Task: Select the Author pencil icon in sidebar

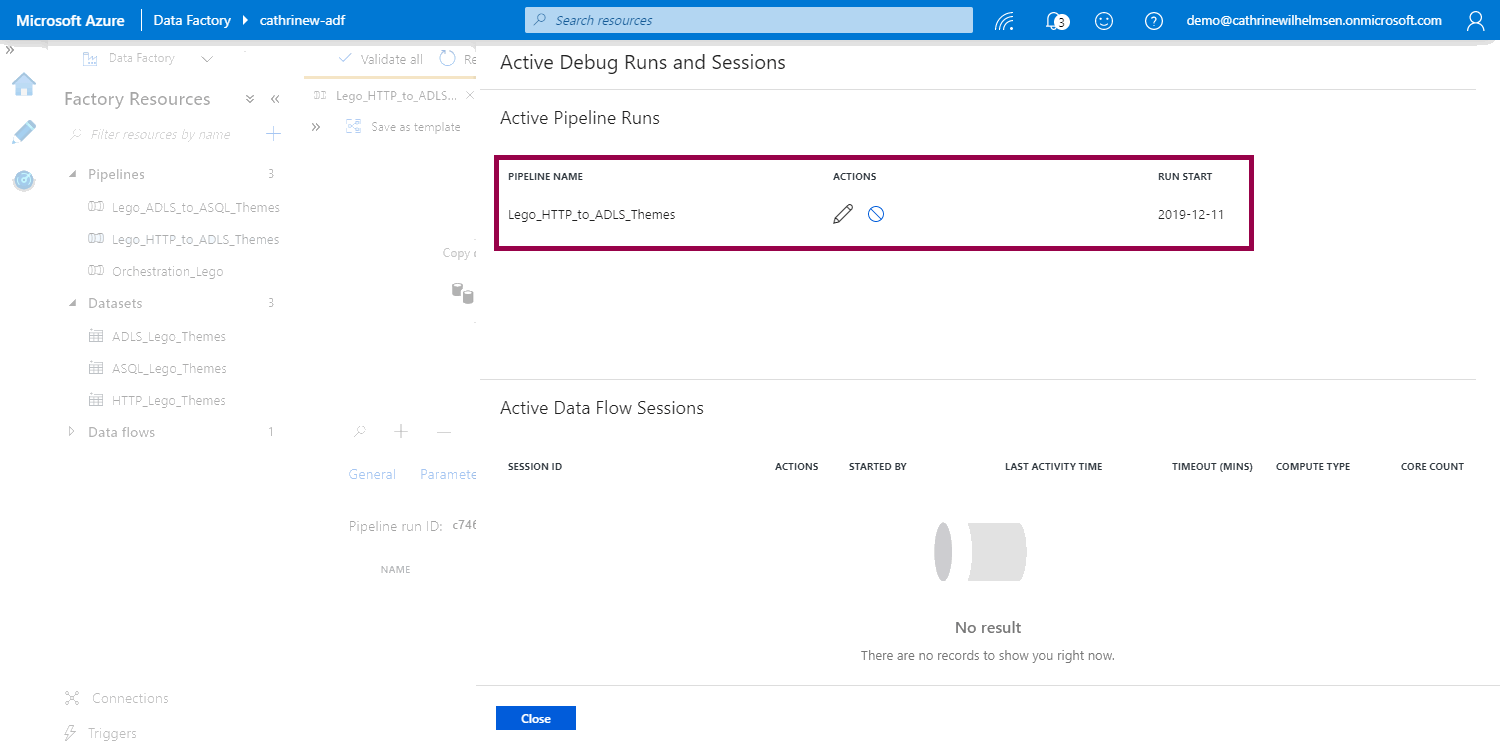Action: tap(24, 132)
